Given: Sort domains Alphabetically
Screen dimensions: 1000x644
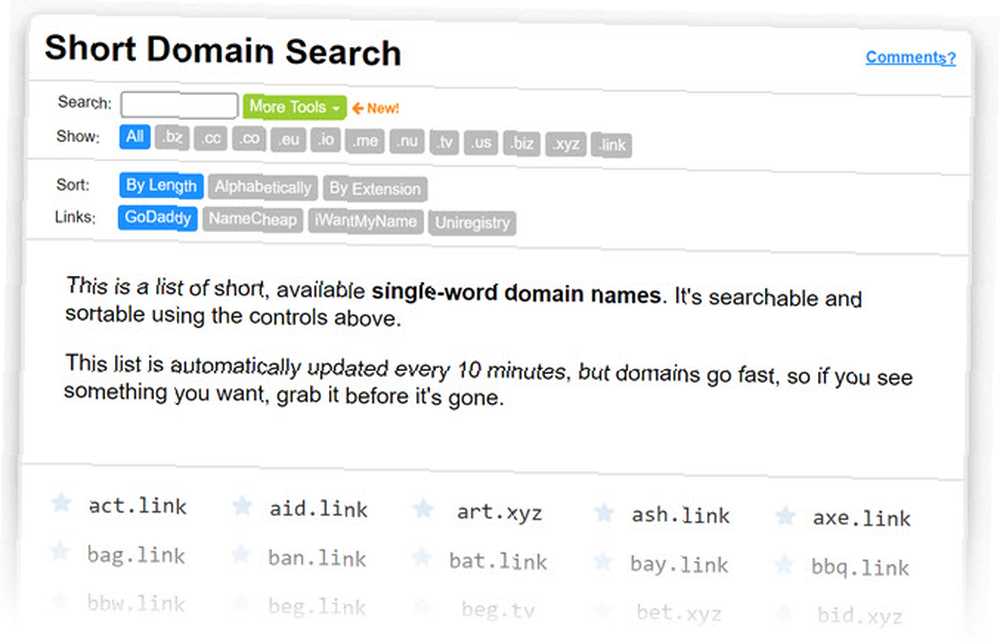Looking at the screenshot, I should pos(263,187).
